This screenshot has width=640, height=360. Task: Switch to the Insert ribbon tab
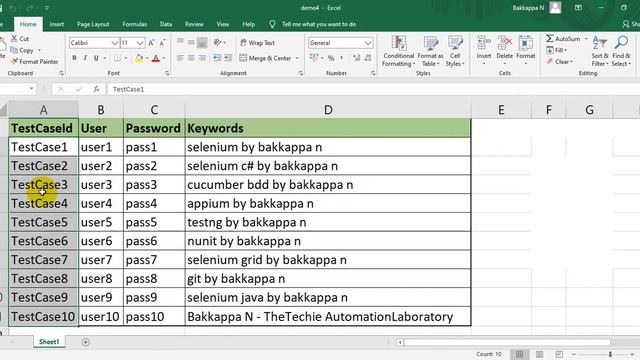[x=56, y=24]
